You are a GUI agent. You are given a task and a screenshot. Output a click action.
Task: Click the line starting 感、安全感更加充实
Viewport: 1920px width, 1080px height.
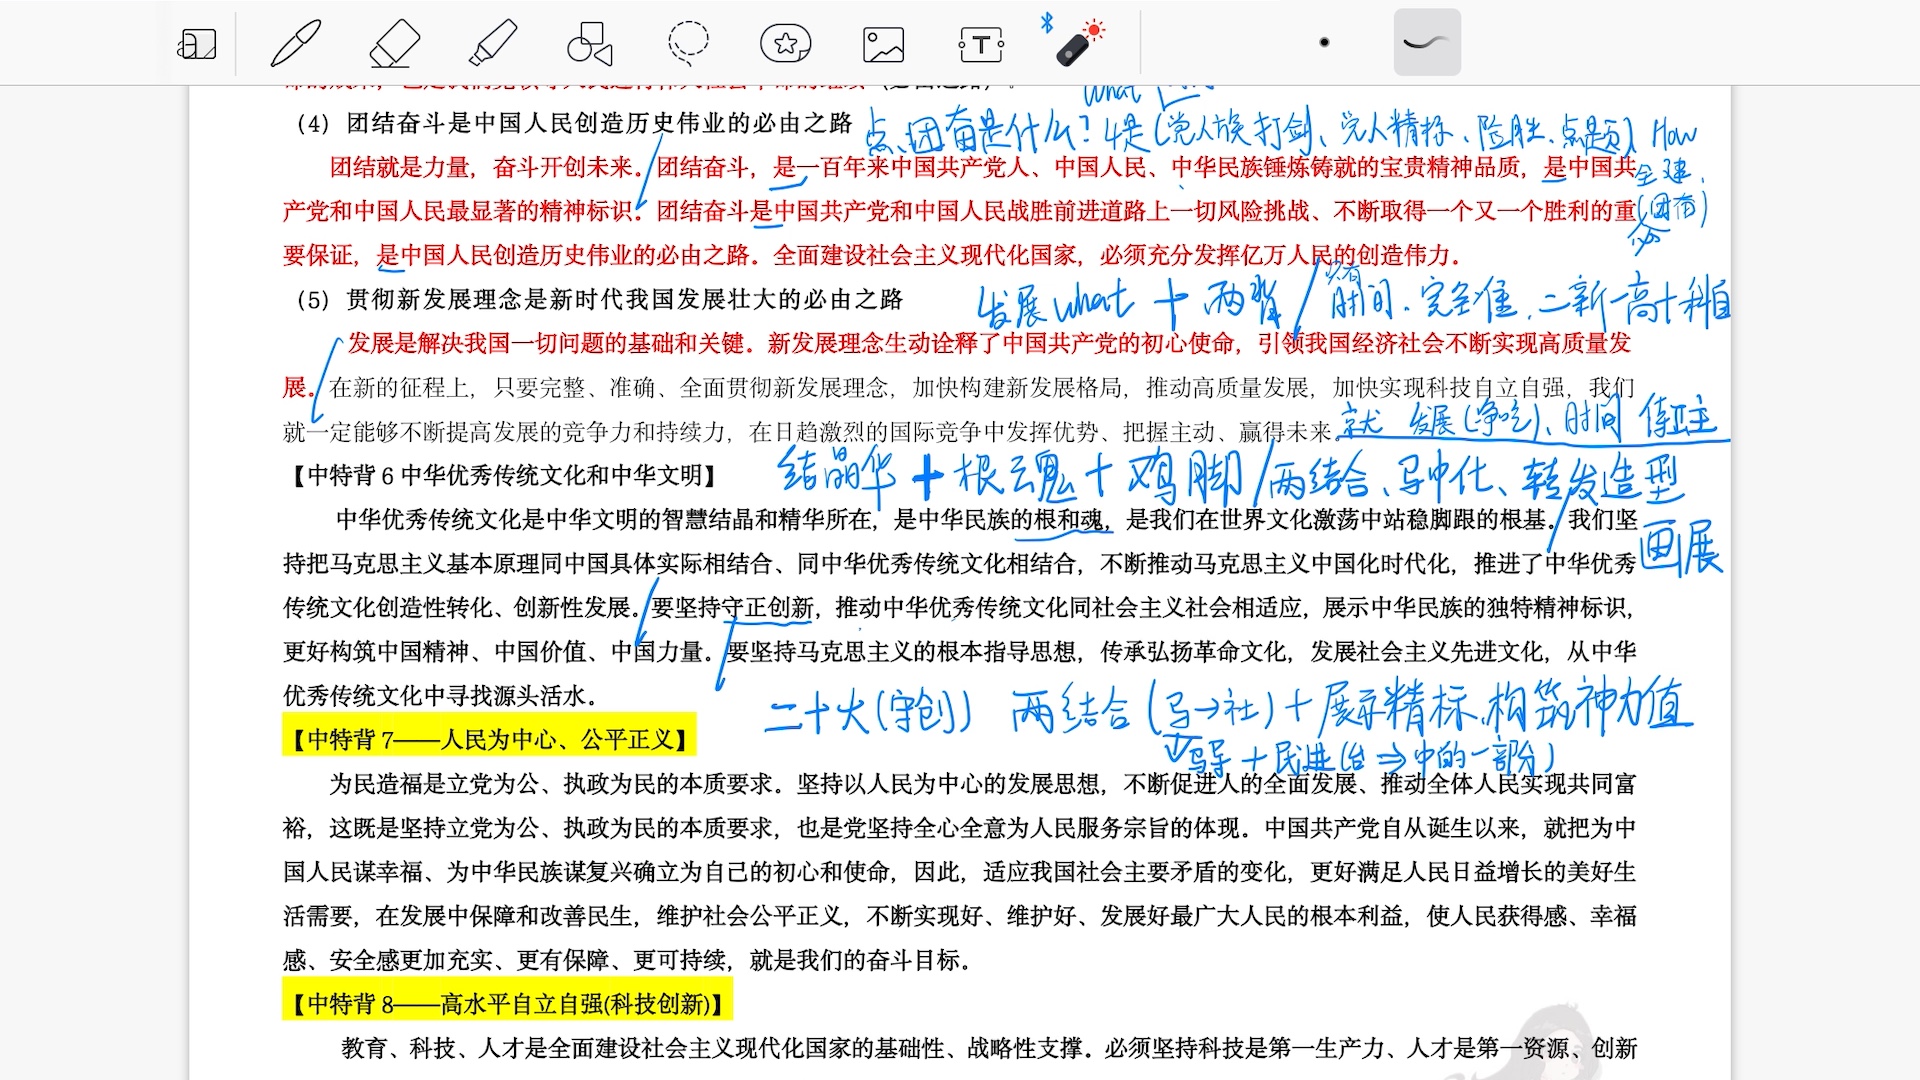tap(627, 960)
